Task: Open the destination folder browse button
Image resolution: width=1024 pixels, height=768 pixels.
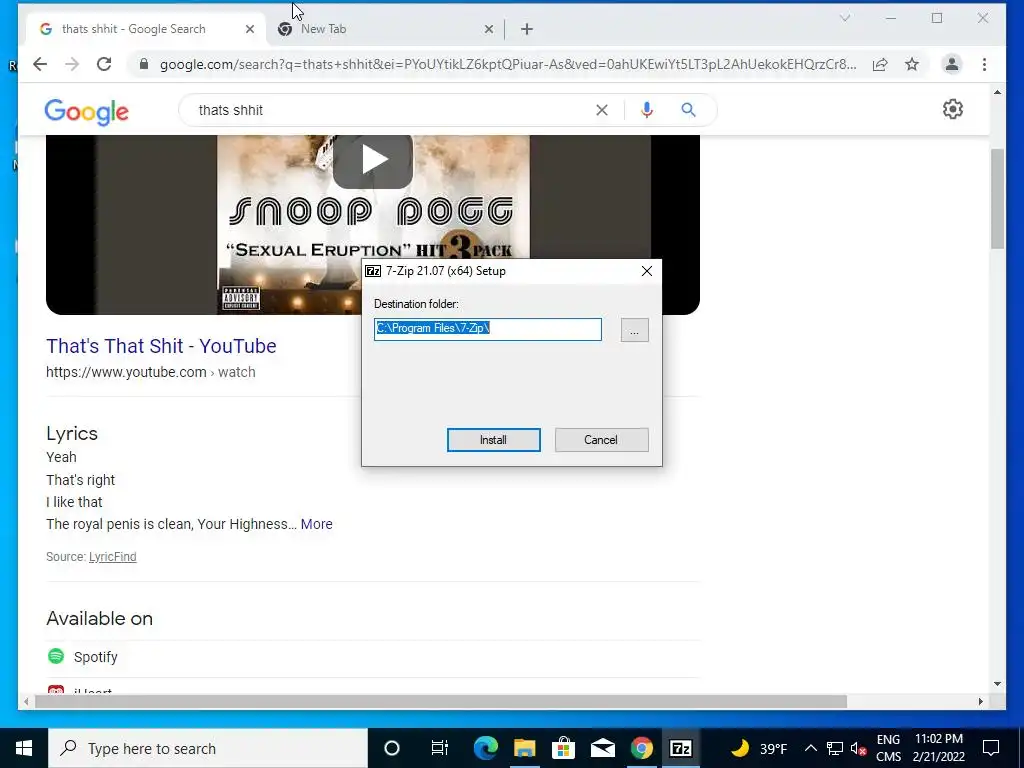Action: click(634, 330)
